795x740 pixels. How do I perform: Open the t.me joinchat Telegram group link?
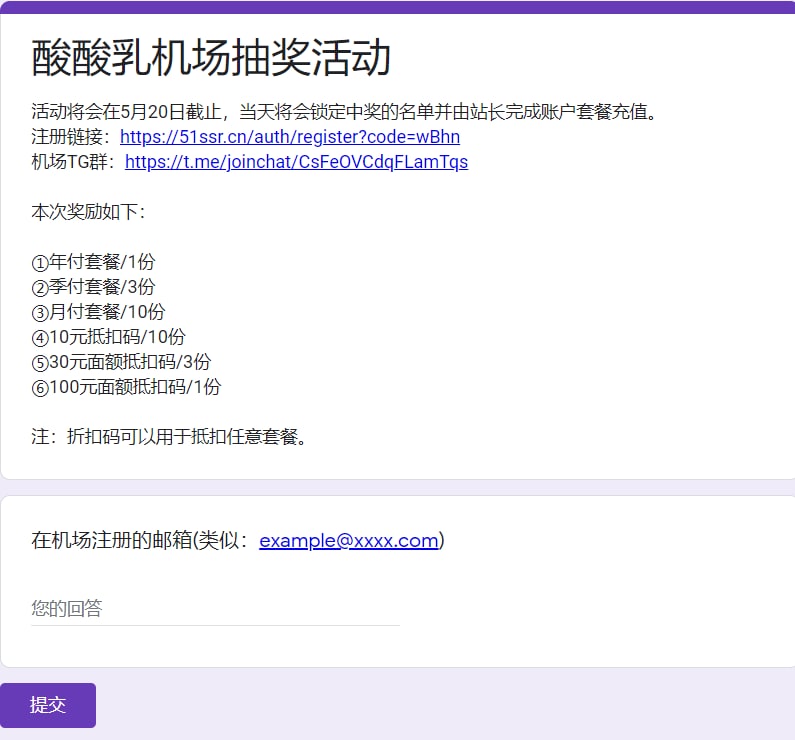click(x=297, y=162)
